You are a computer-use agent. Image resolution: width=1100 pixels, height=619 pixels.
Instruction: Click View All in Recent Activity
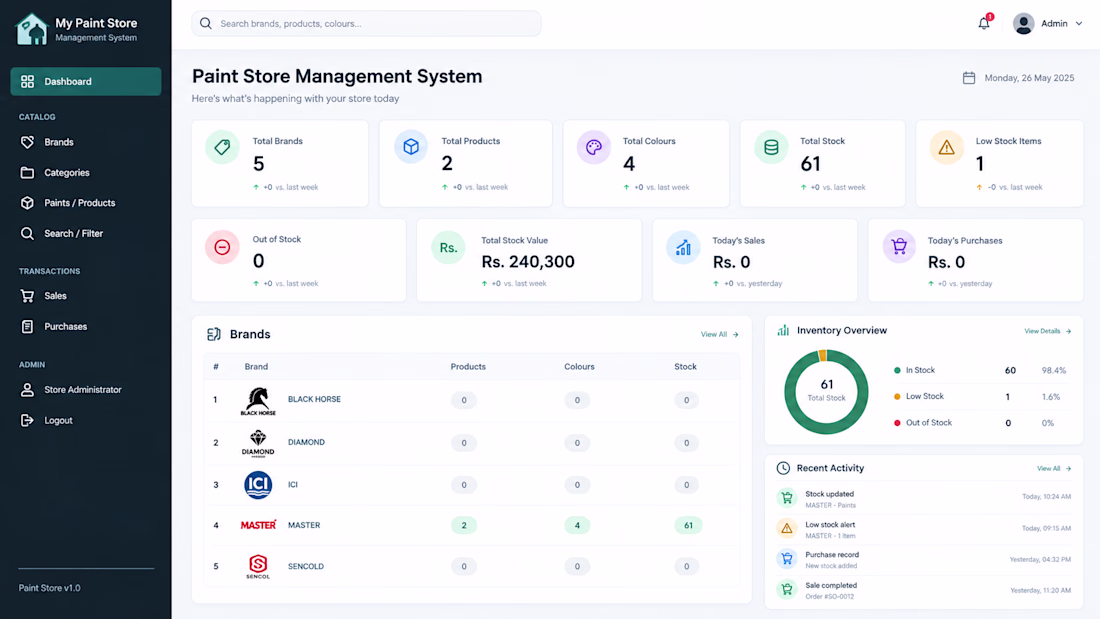[x=1054, y=469]
